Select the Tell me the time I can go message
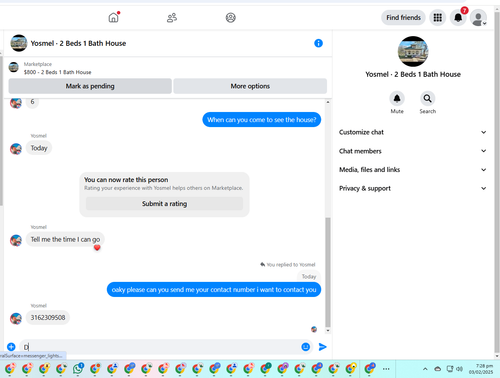 tap(65, 239)
